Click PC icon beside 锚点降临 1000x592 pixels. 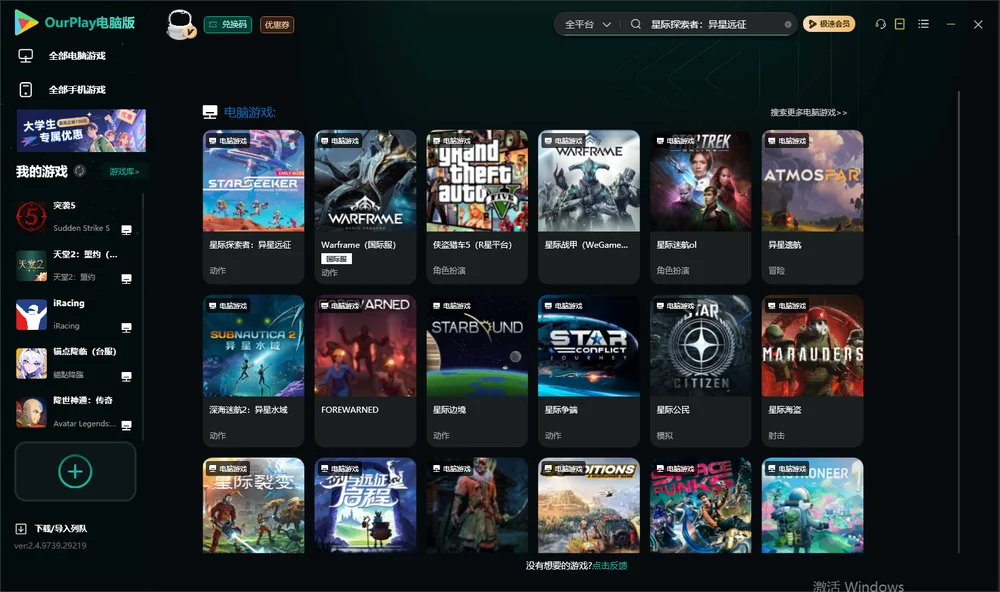(x=126, y=376)
